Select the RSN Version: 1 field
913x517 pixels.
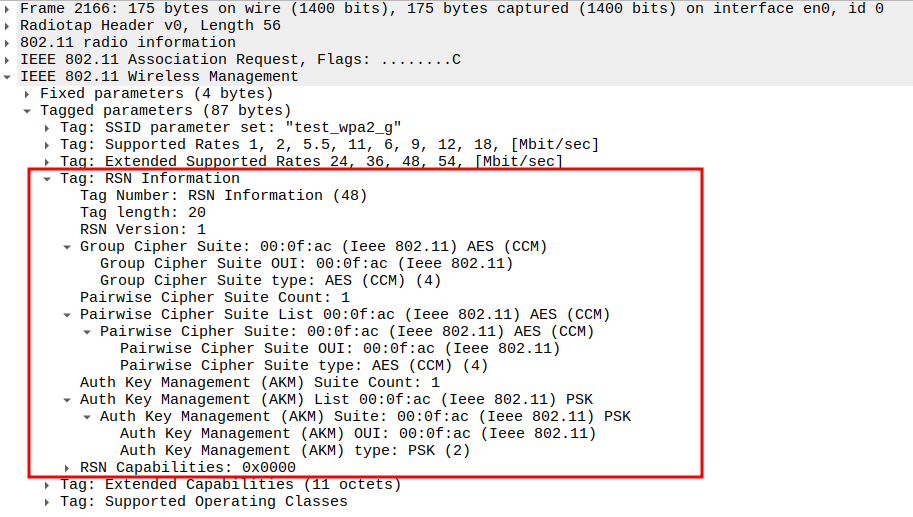pyautogui.click(x=143, y=229)
